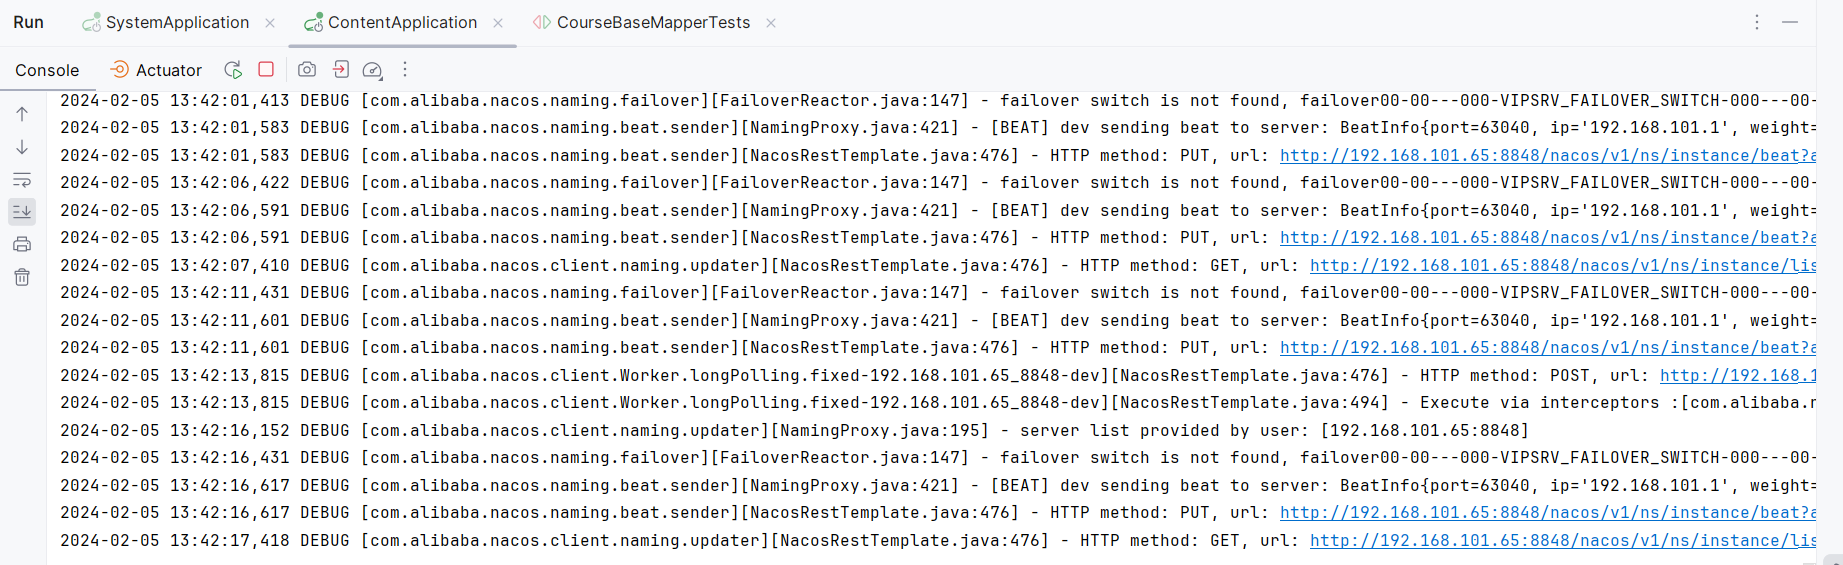Switch to the SystemApplication run tab
Image resolution: width=1843 pixels, height=565 pixels.
(x=166, y=22)
